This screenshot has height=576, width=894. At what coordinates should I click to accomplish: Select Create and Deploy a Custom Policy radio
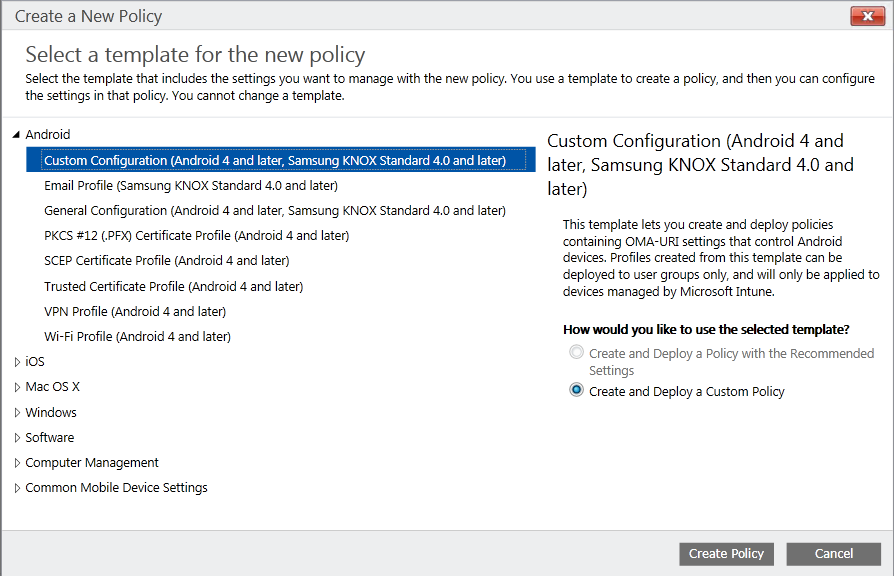[576, 390]
